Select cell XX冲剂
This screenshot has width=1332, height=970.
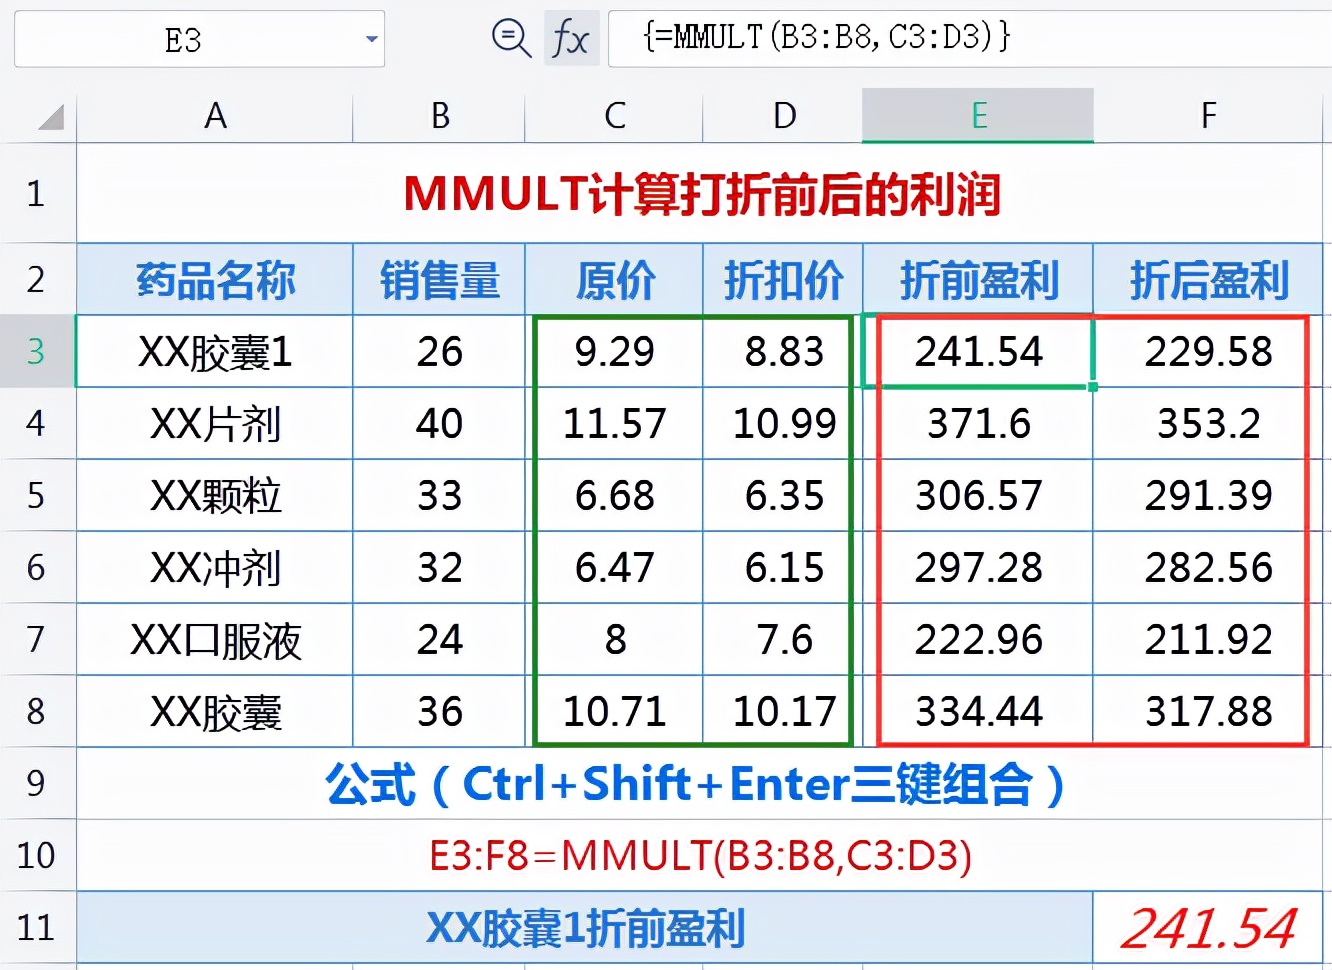pyautogui.click(x=215, y=567)
